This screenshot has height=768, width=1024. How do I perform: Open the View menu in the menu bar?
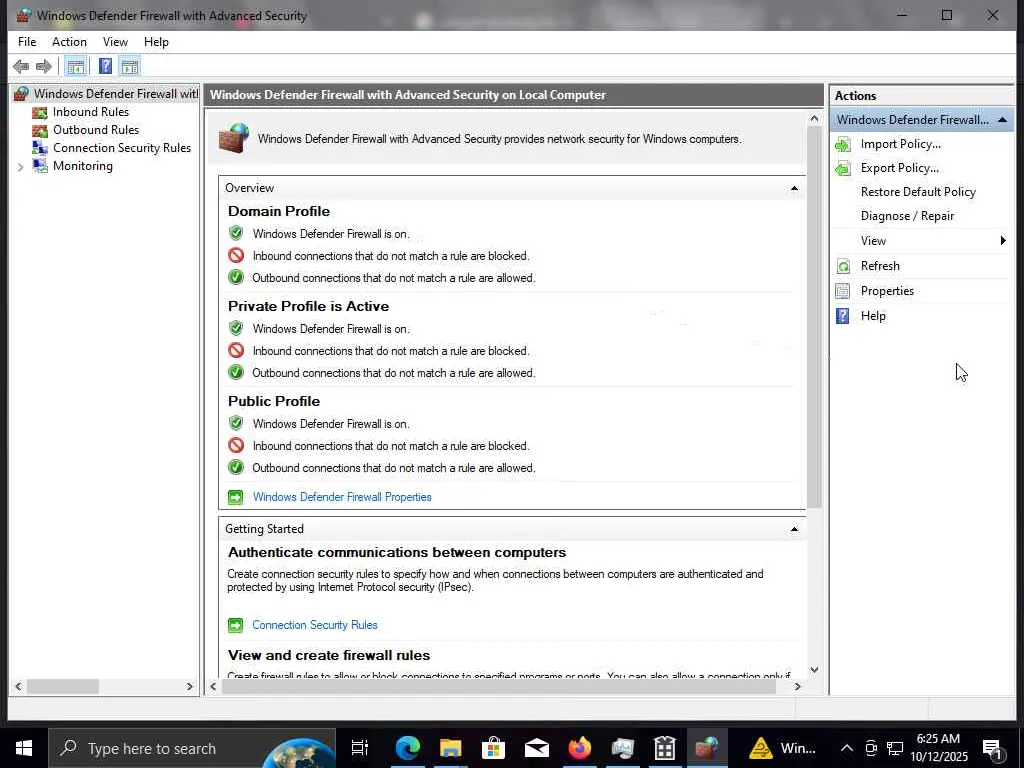click(115, 42)
